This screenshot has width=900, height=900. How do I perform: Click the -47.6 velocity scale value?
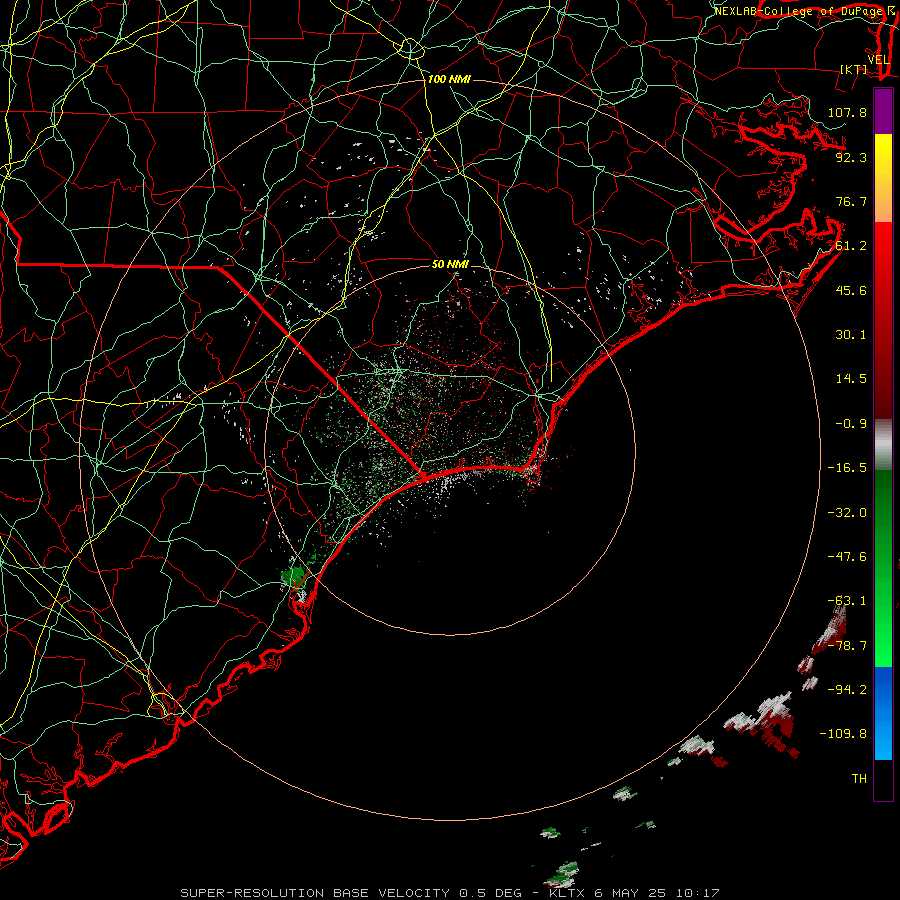[847, 557]
